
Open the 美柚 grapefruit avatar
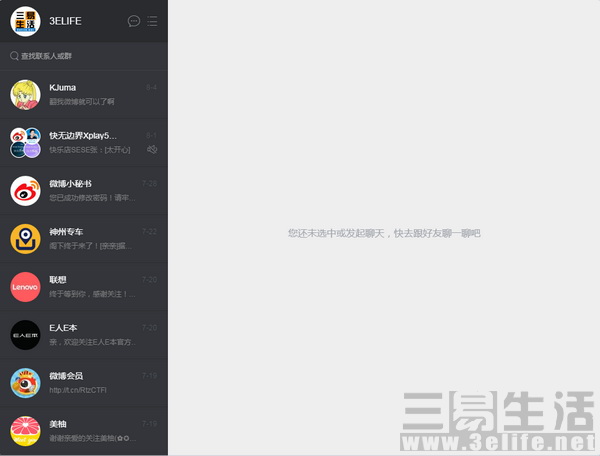pos(25,431)
